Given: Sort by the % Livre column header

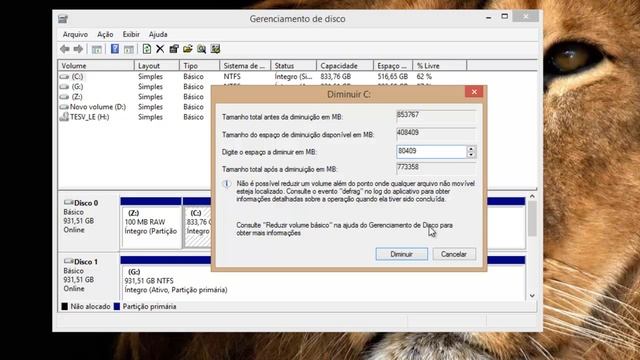Looking at the screenshot, I should coord(440,66).
